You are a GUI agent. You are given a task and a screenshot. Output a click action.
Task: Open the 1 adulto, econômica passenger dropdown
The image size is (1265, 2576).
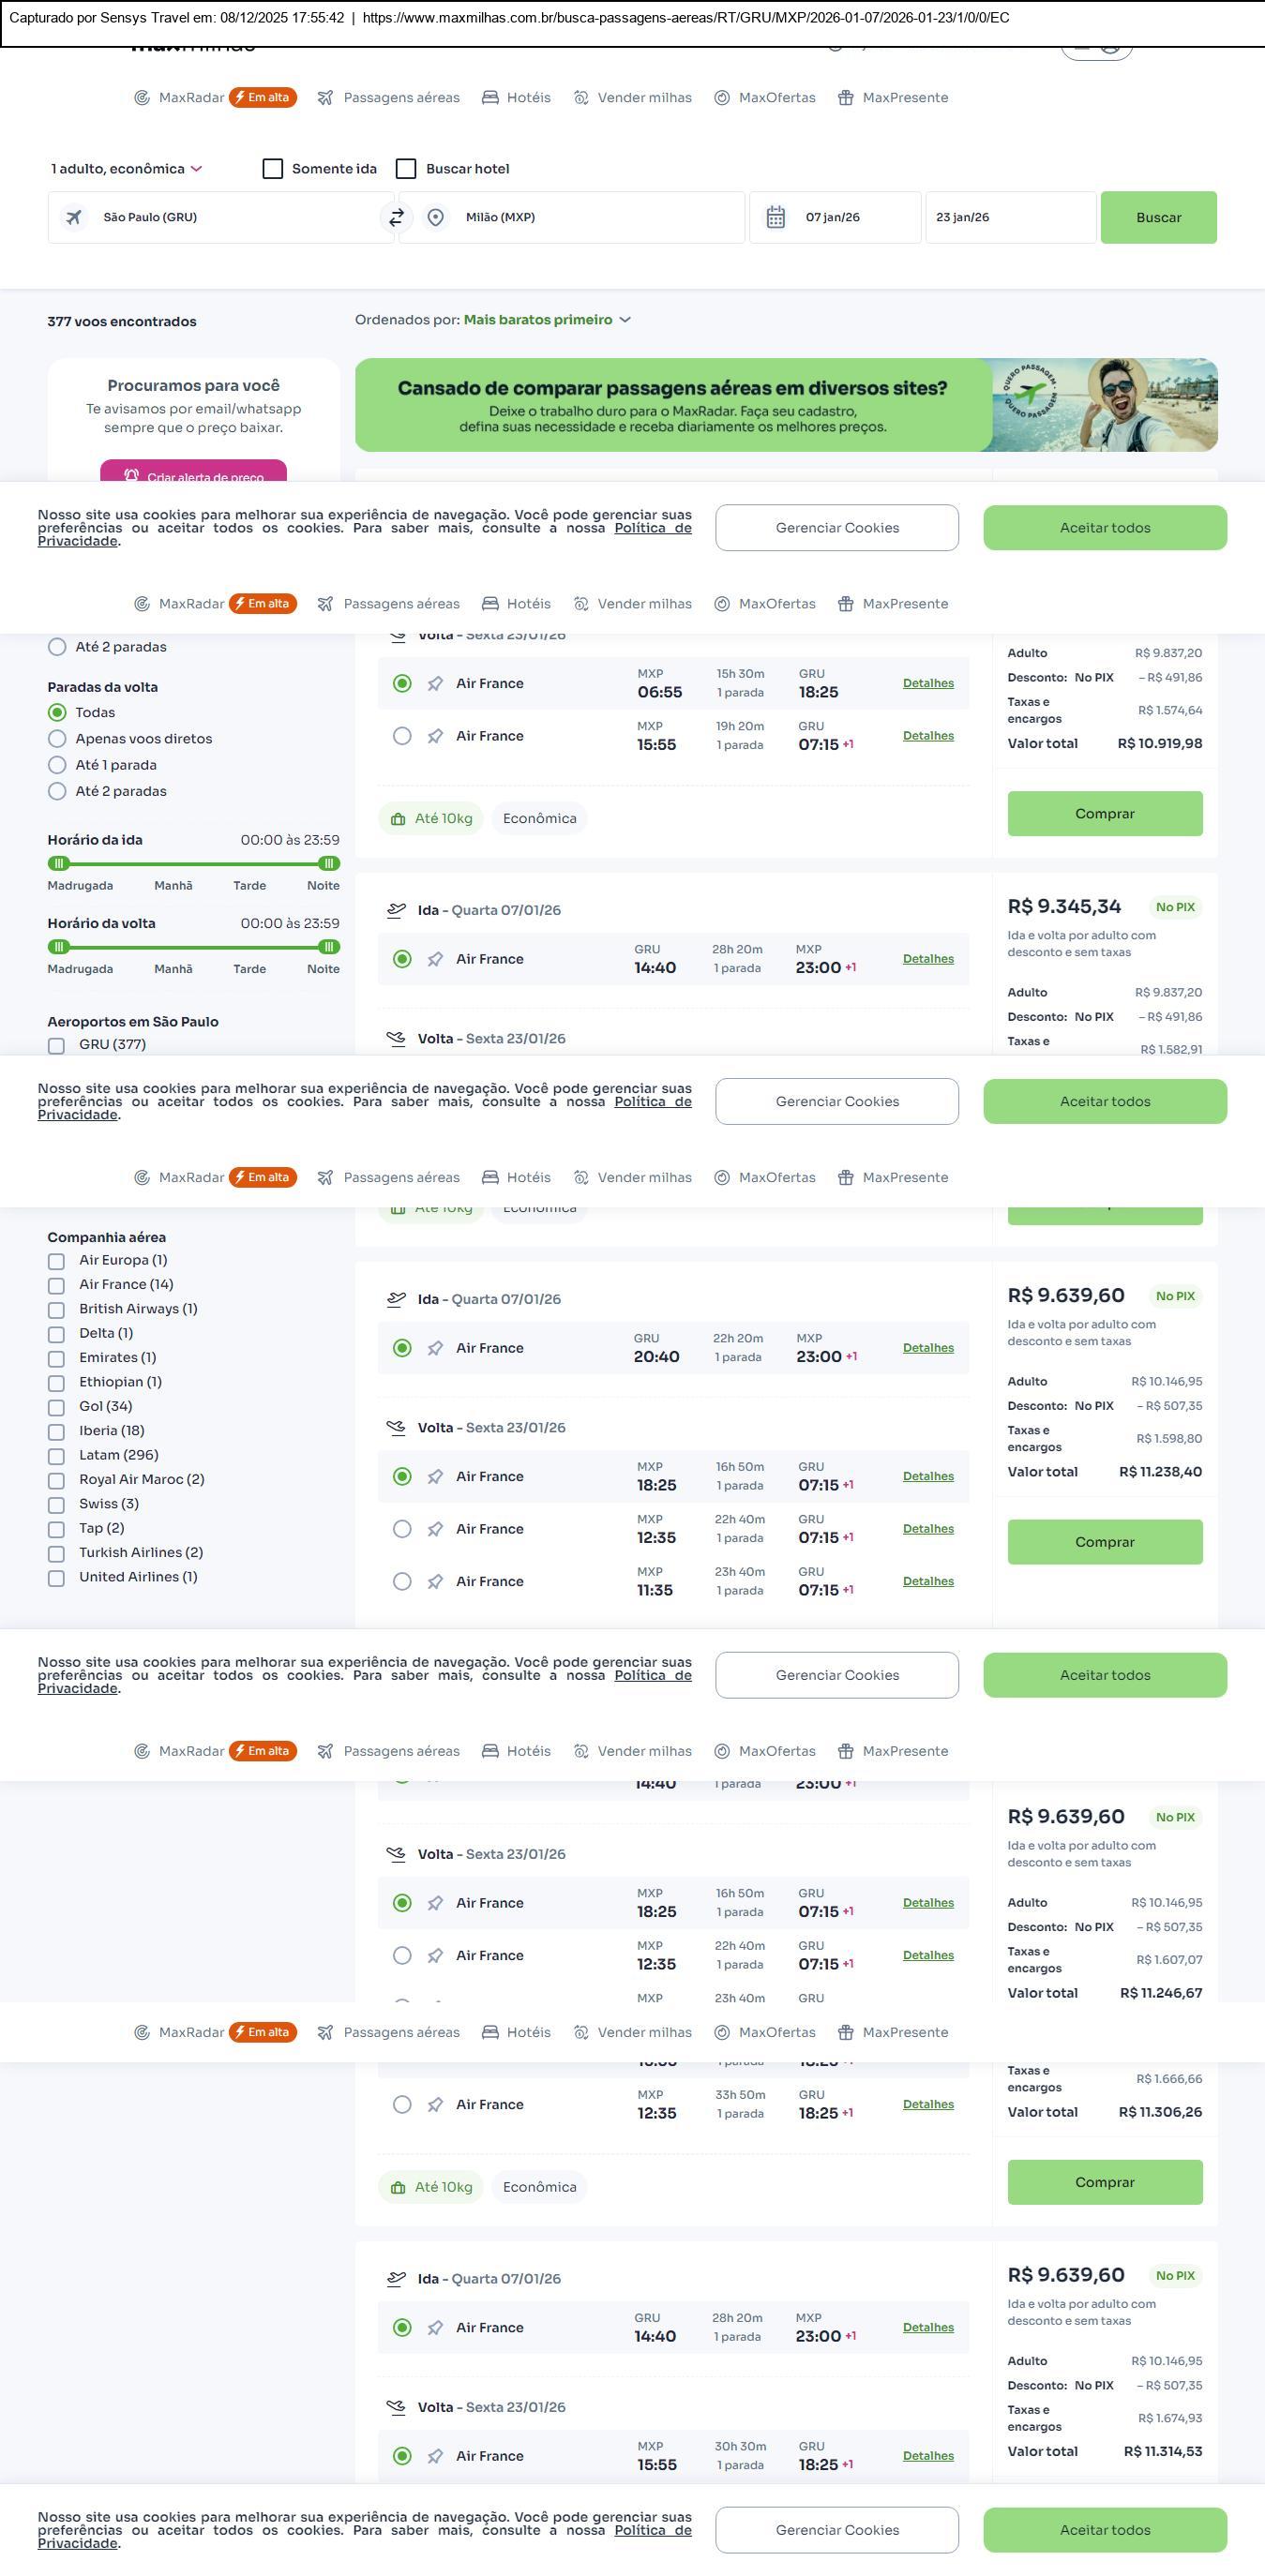tap(126, 169)
